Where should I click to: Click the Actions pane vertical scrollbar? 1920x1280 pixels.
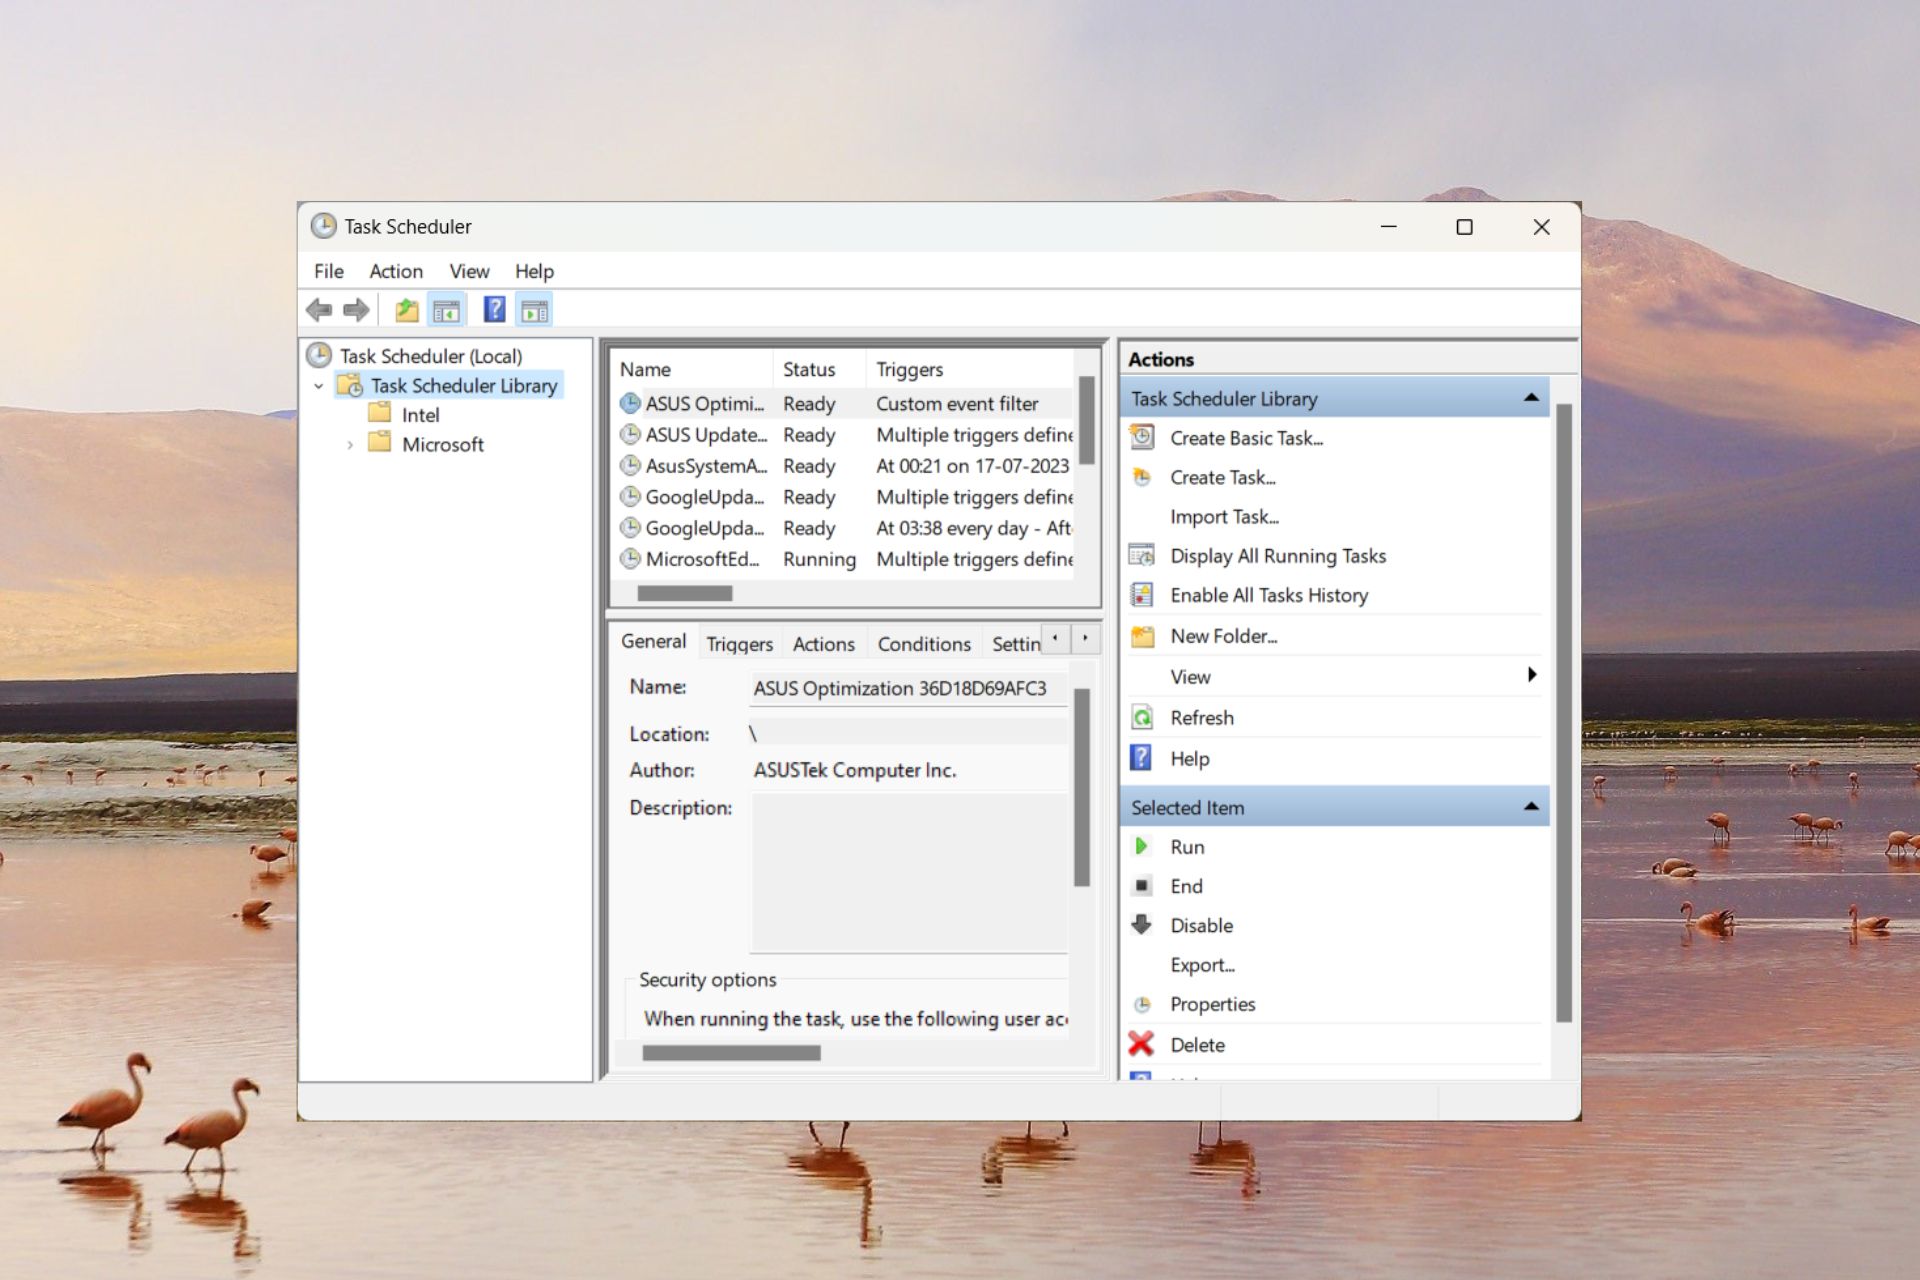[x=1564, y=712]
